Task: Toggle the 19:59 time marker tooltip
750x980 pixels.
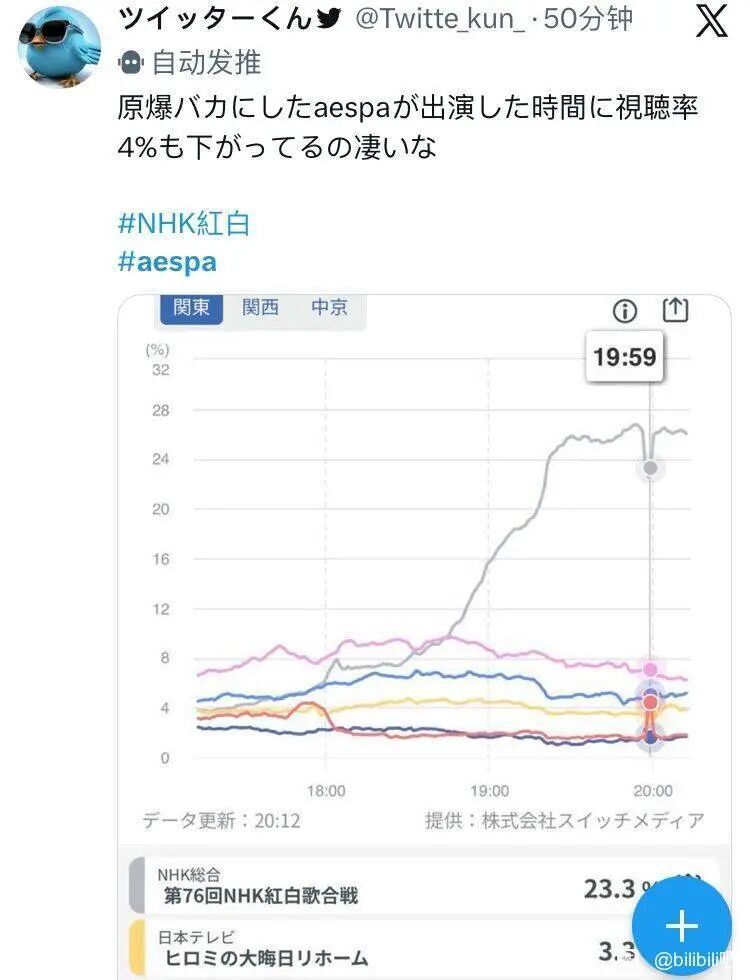Action: [625, 356]
